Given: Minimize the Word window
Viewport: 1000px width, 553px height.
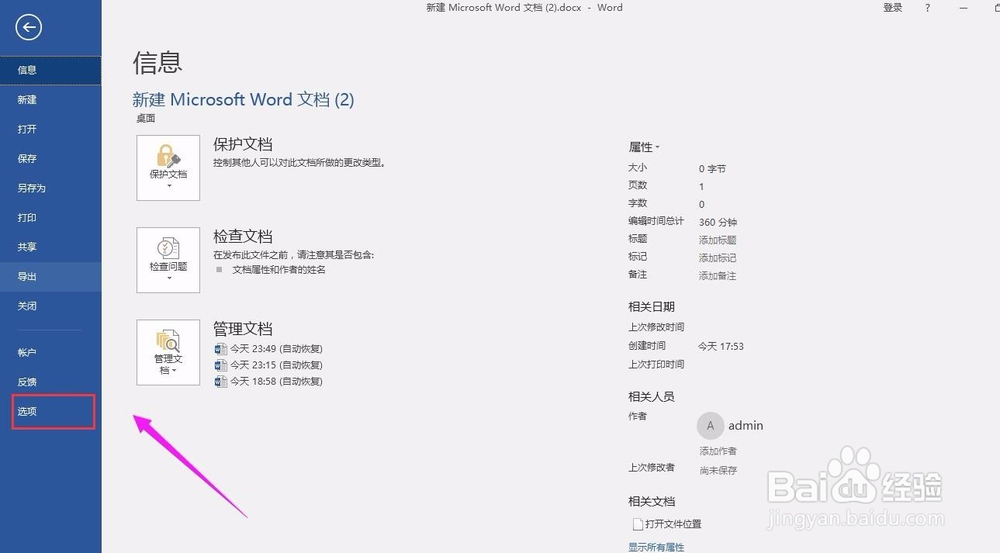Looking at the screenshot, I should pos(963,8).
